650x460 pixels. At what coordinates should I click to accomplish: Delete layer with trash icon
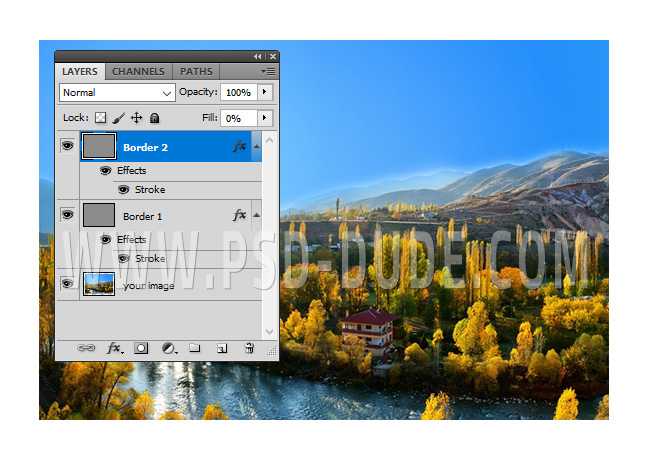(x=249, y=348)
